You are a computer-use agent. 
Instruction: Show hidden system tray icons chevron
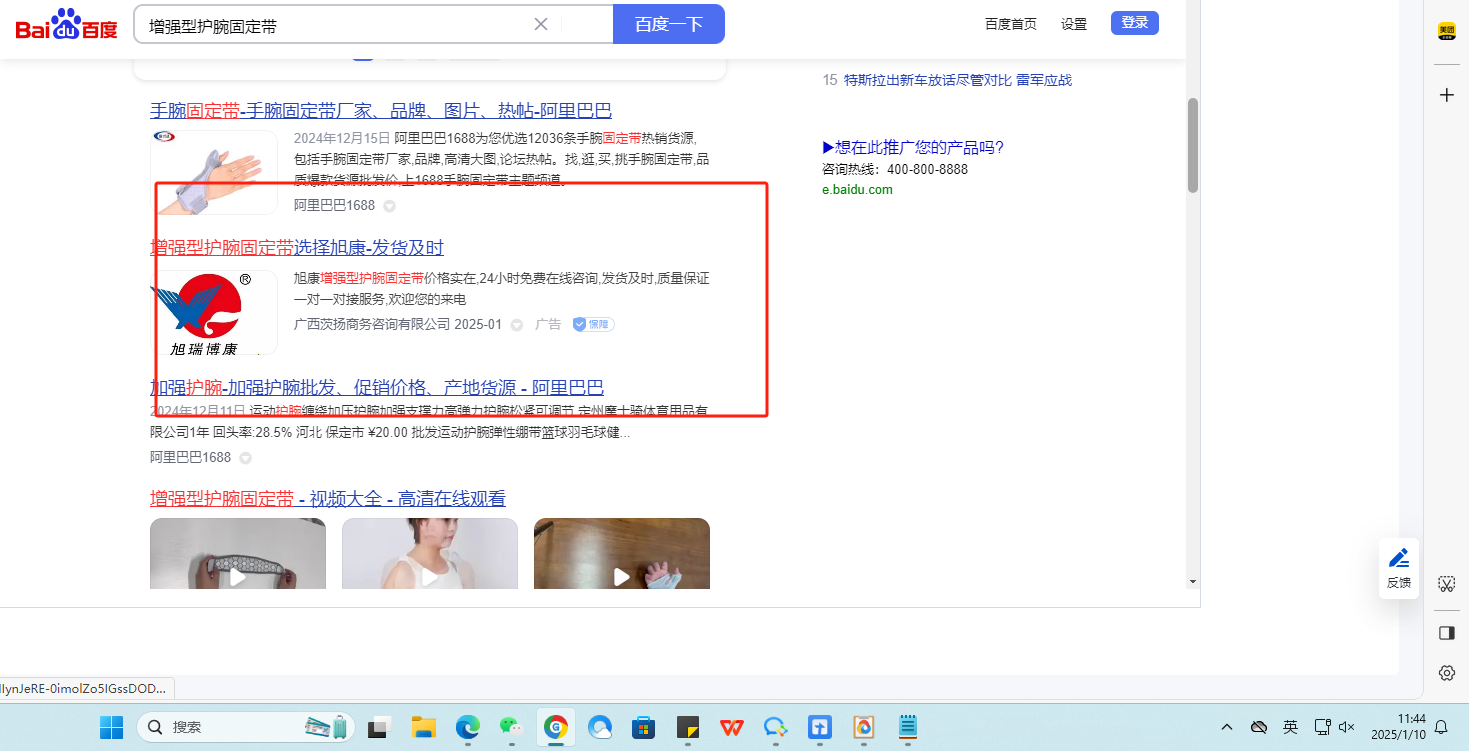(1227, 727)
